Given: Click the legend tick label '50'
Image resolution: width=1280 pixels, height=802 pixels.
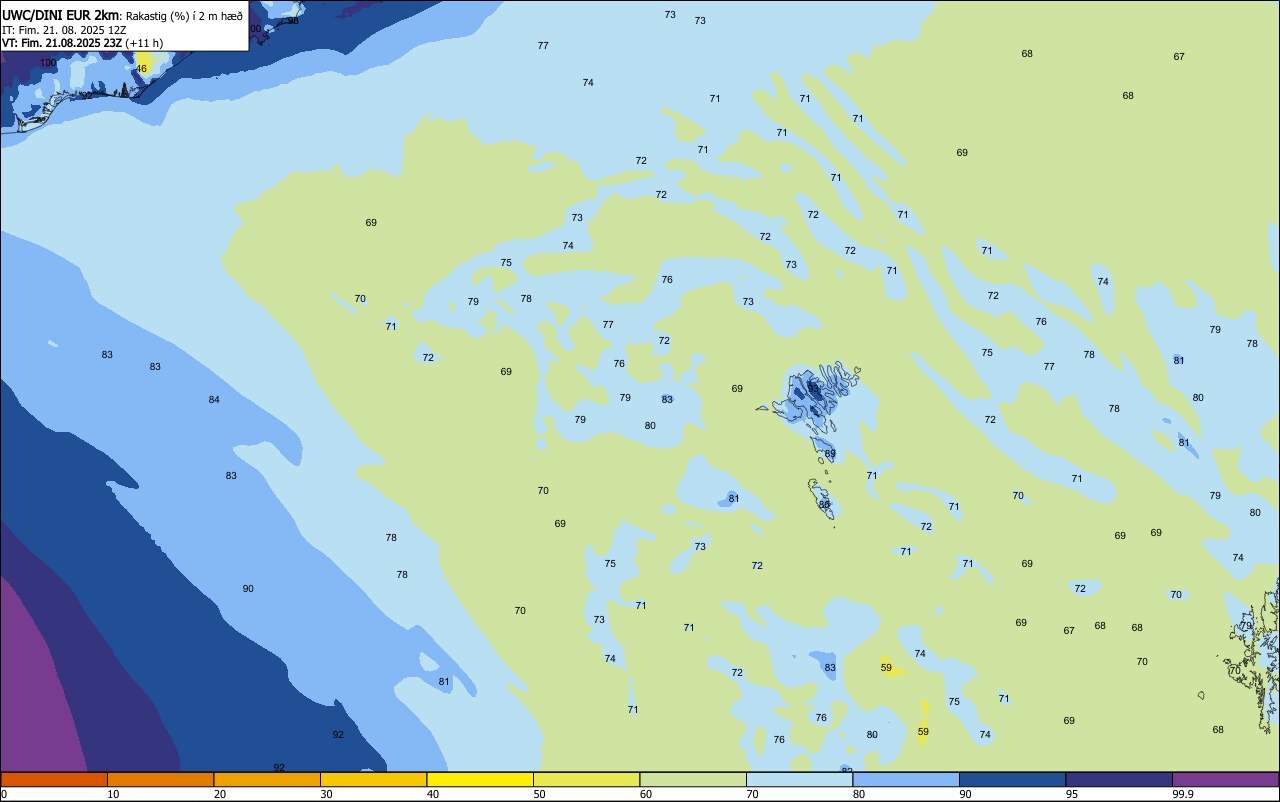Looking at the screenshot, I should tap(539, 794).
